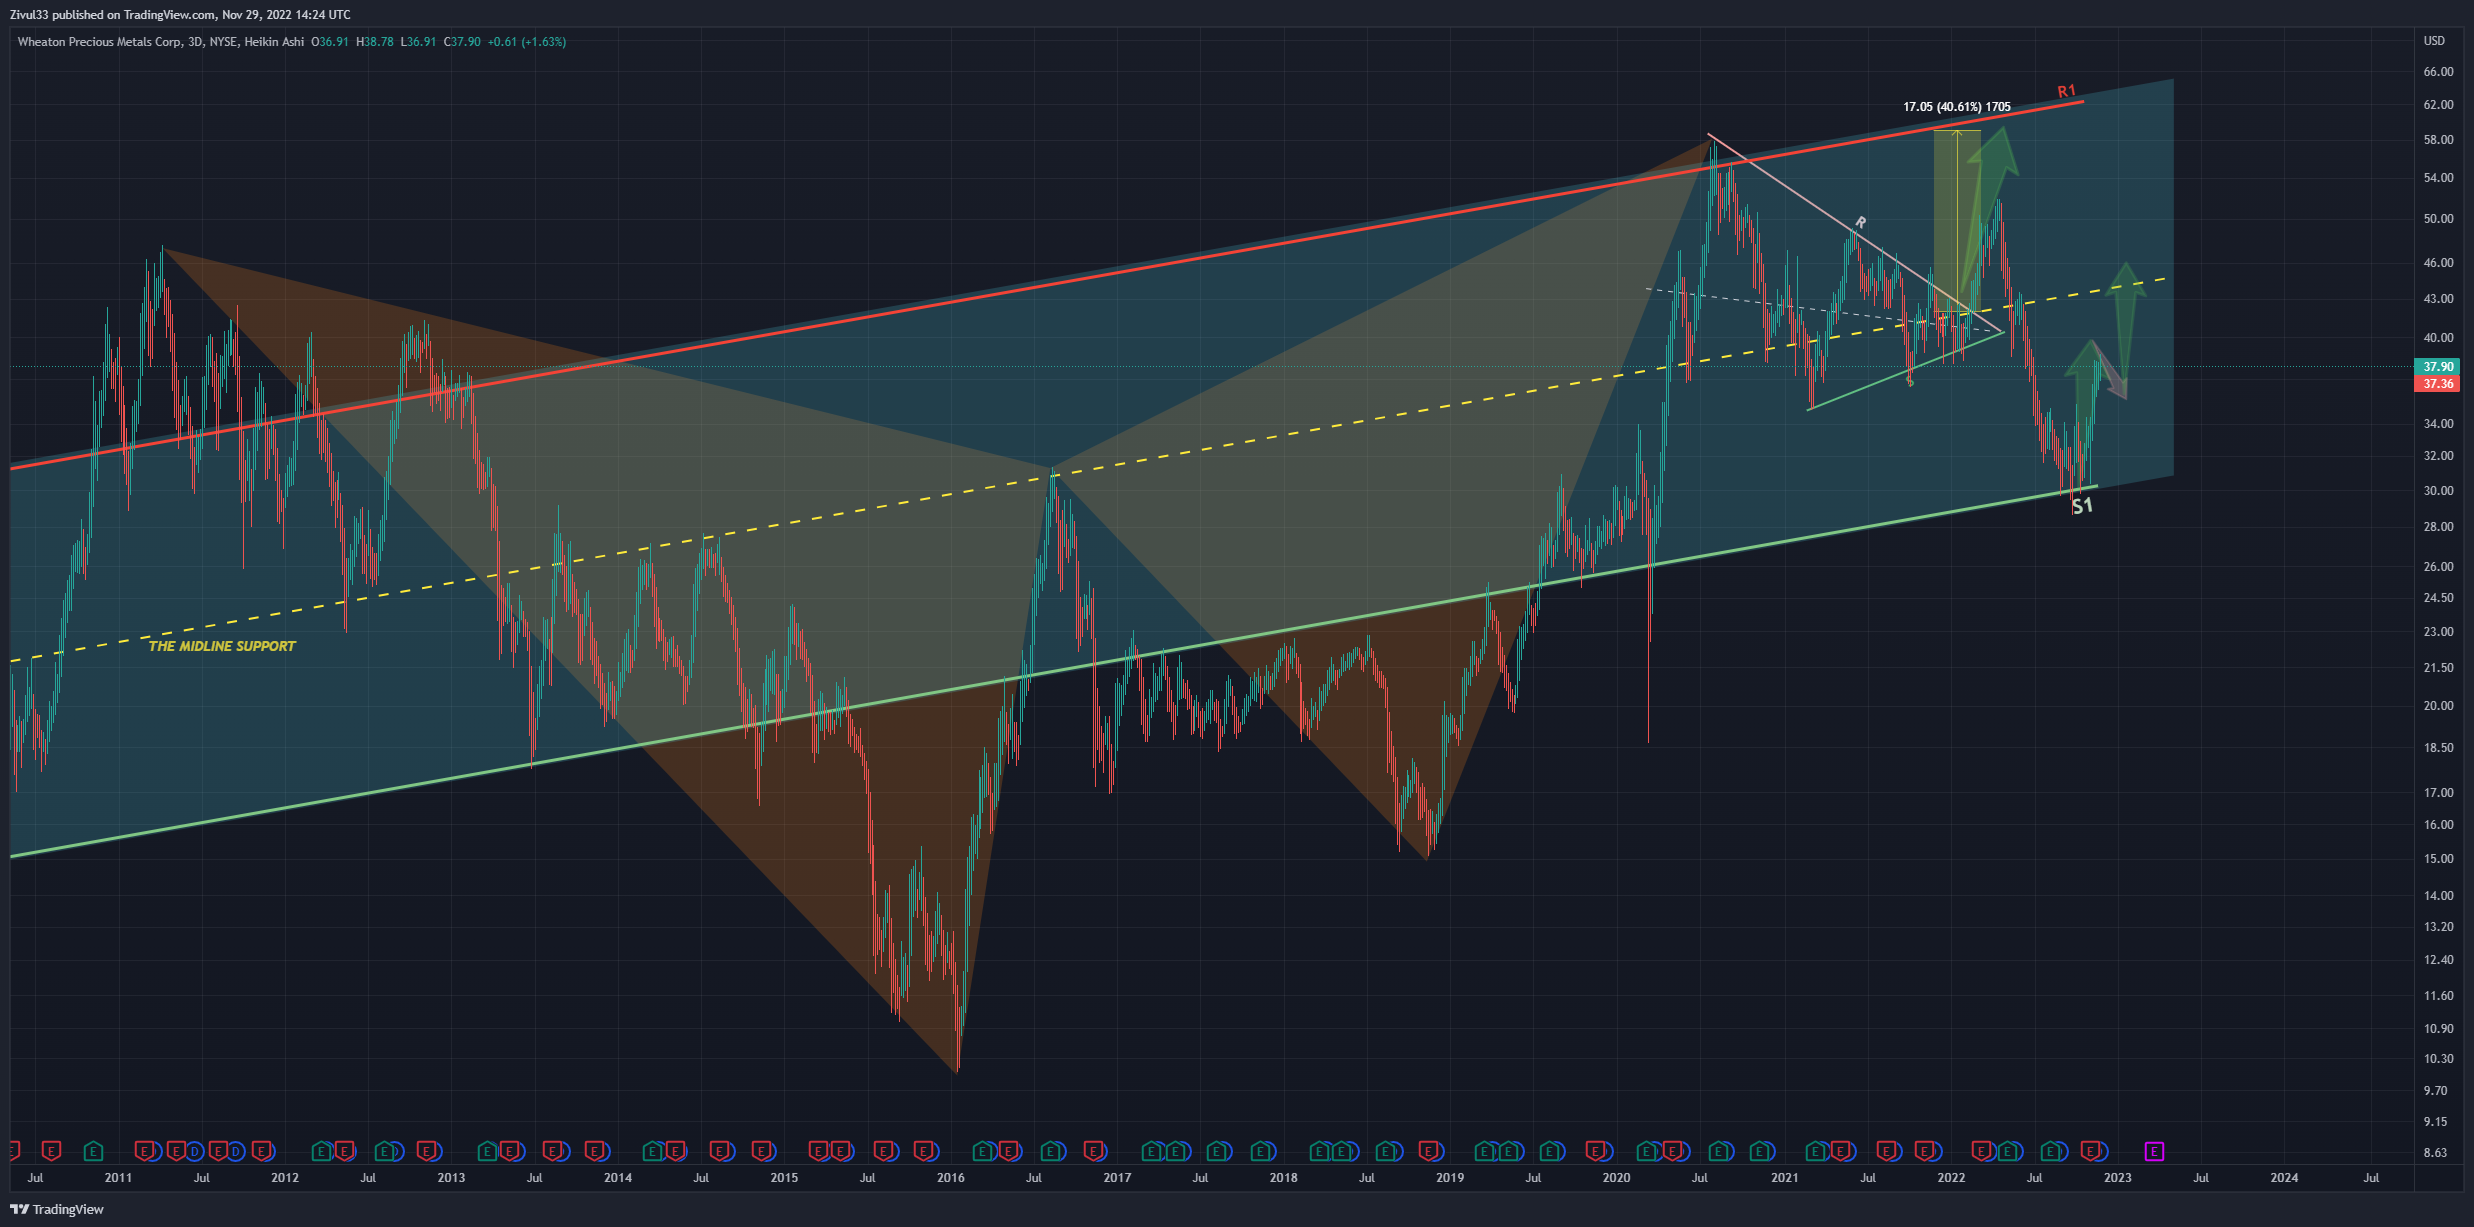This screenshot has height=1227, width=2474.
Task: Click the 8.63 level on price axis
Action: pos(2435,1153)
